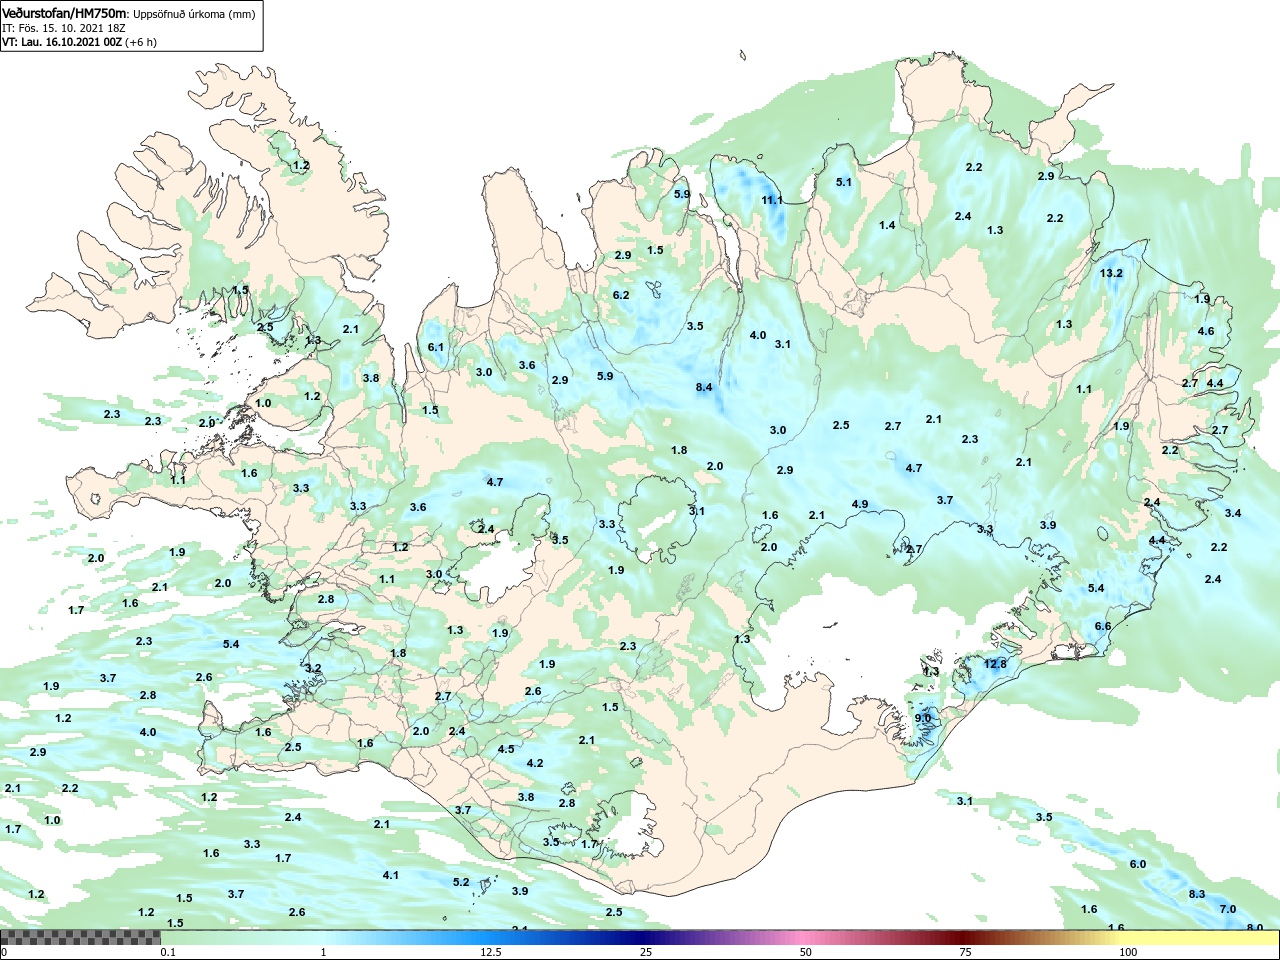
Task: Click the Veðurstofan/HM750m title text
Action: click(x=65, y=14)
